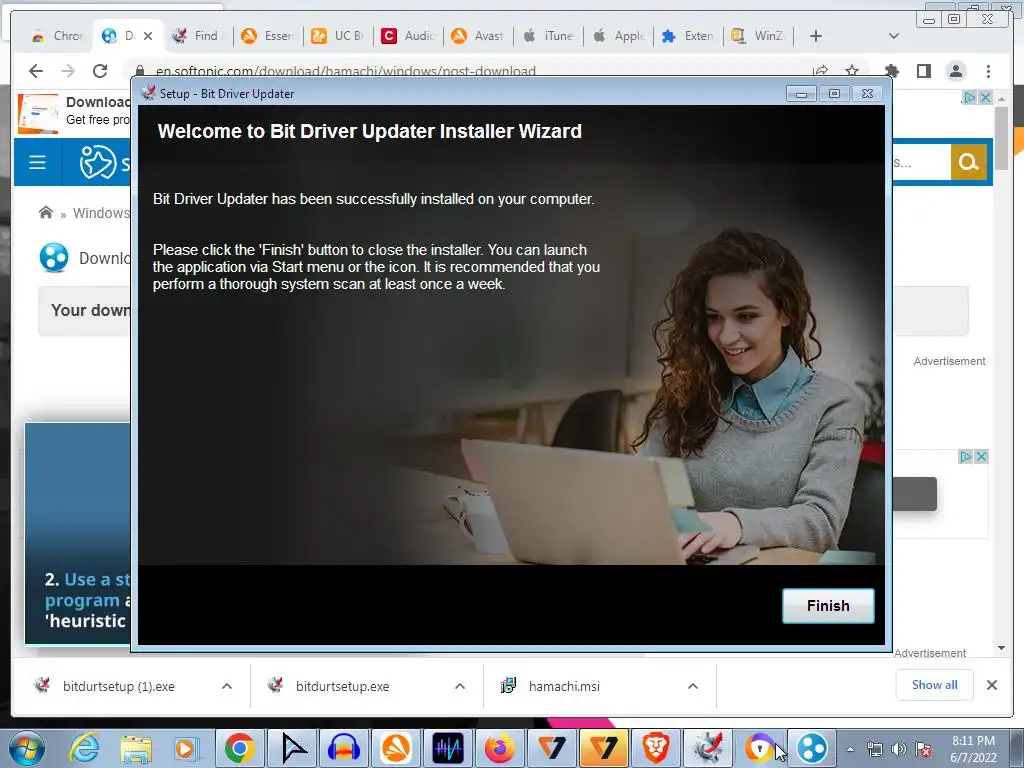Open Softonic hamburger menu

(37, 162)
